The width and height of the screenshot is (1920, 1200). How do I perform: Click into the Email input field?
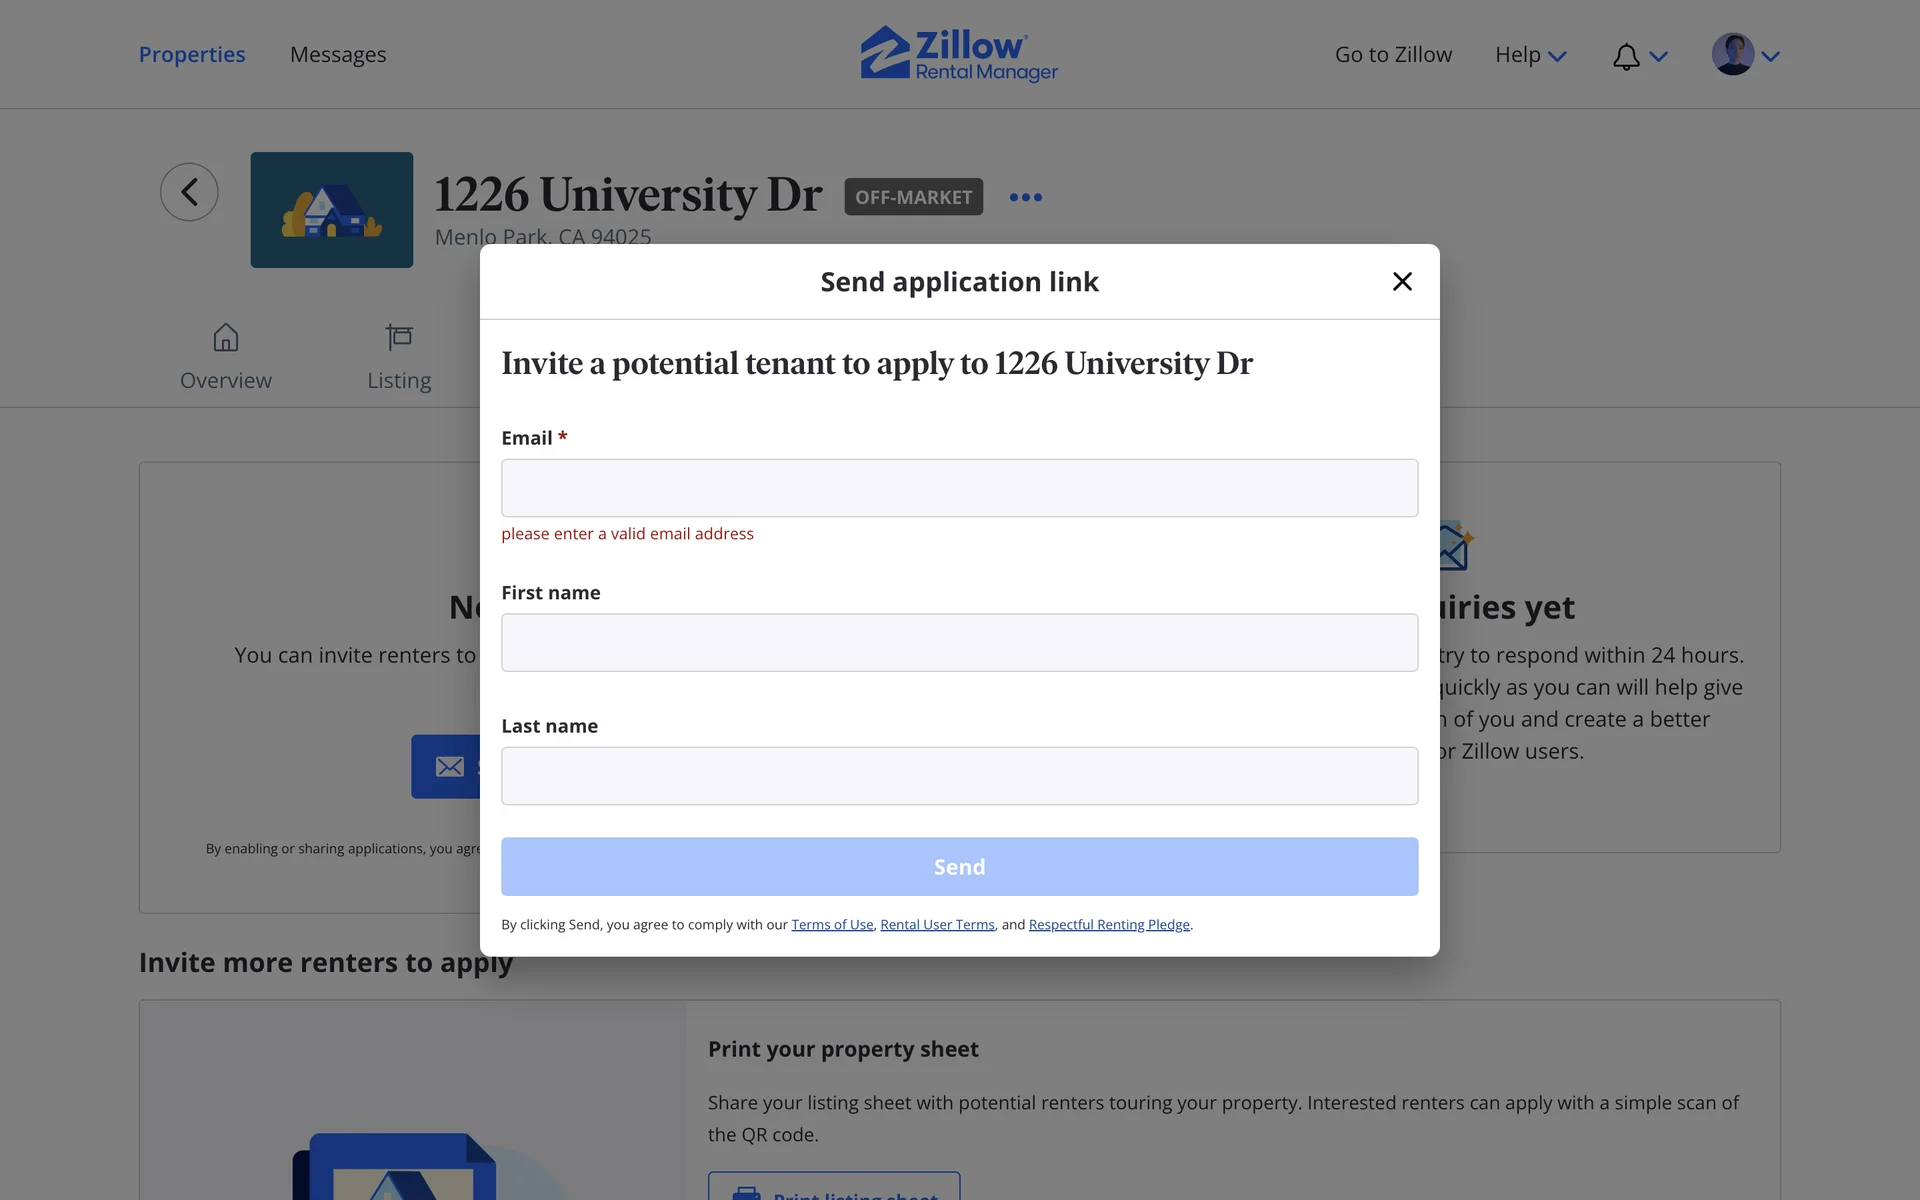(x=959, y=488)
